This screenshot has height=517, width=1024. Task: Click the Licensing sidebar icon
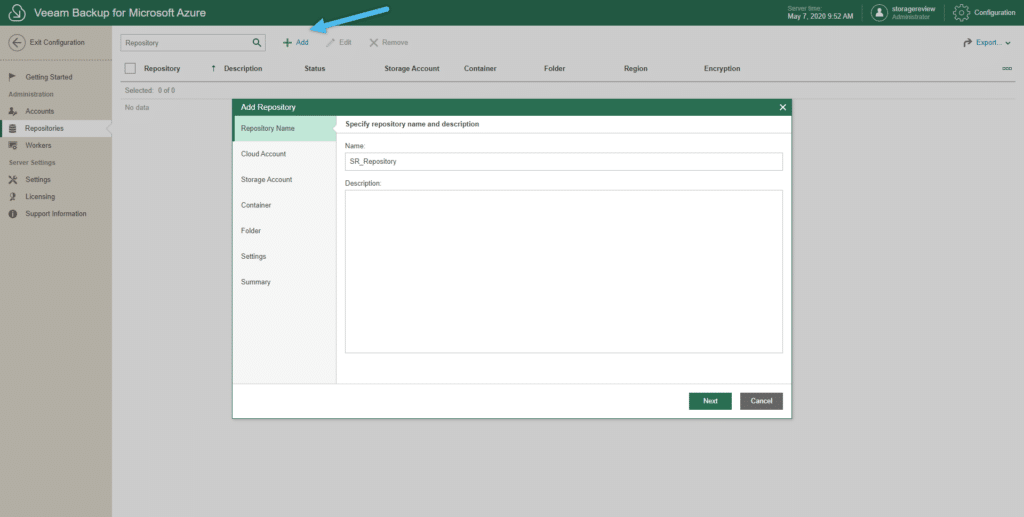click(12, 196)
